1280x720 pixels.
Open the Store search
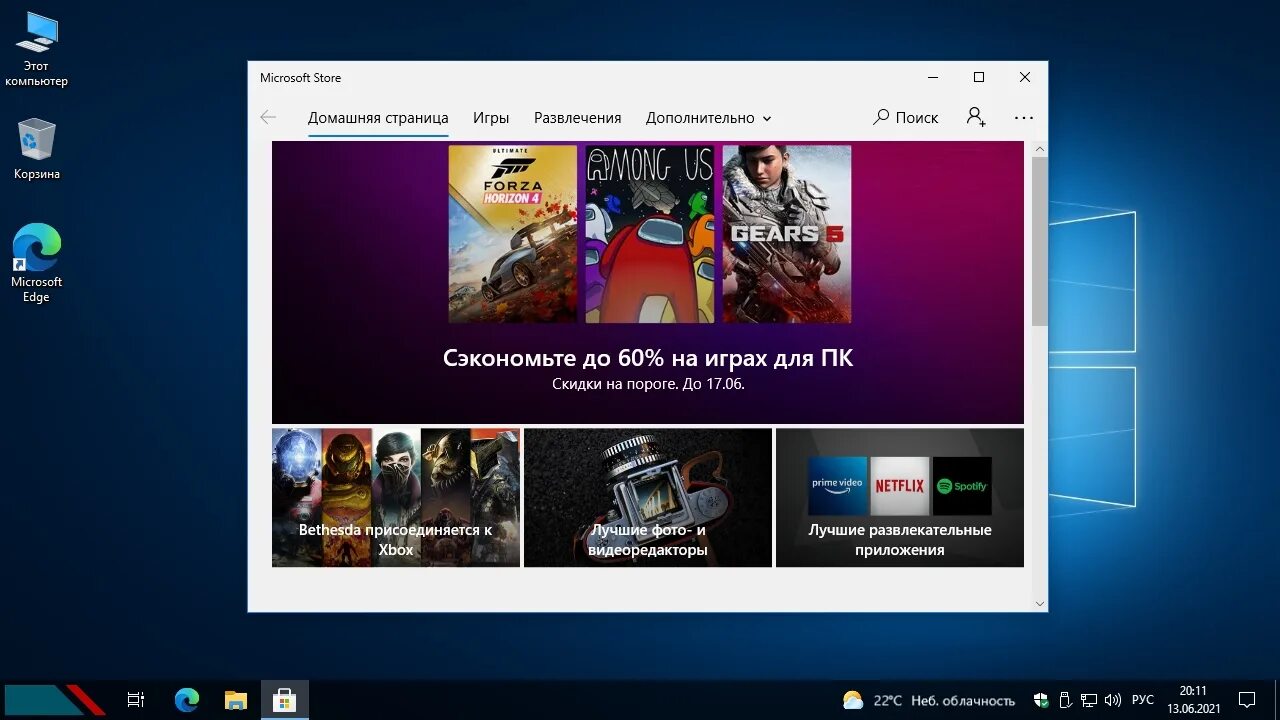[x=905, y=117]
